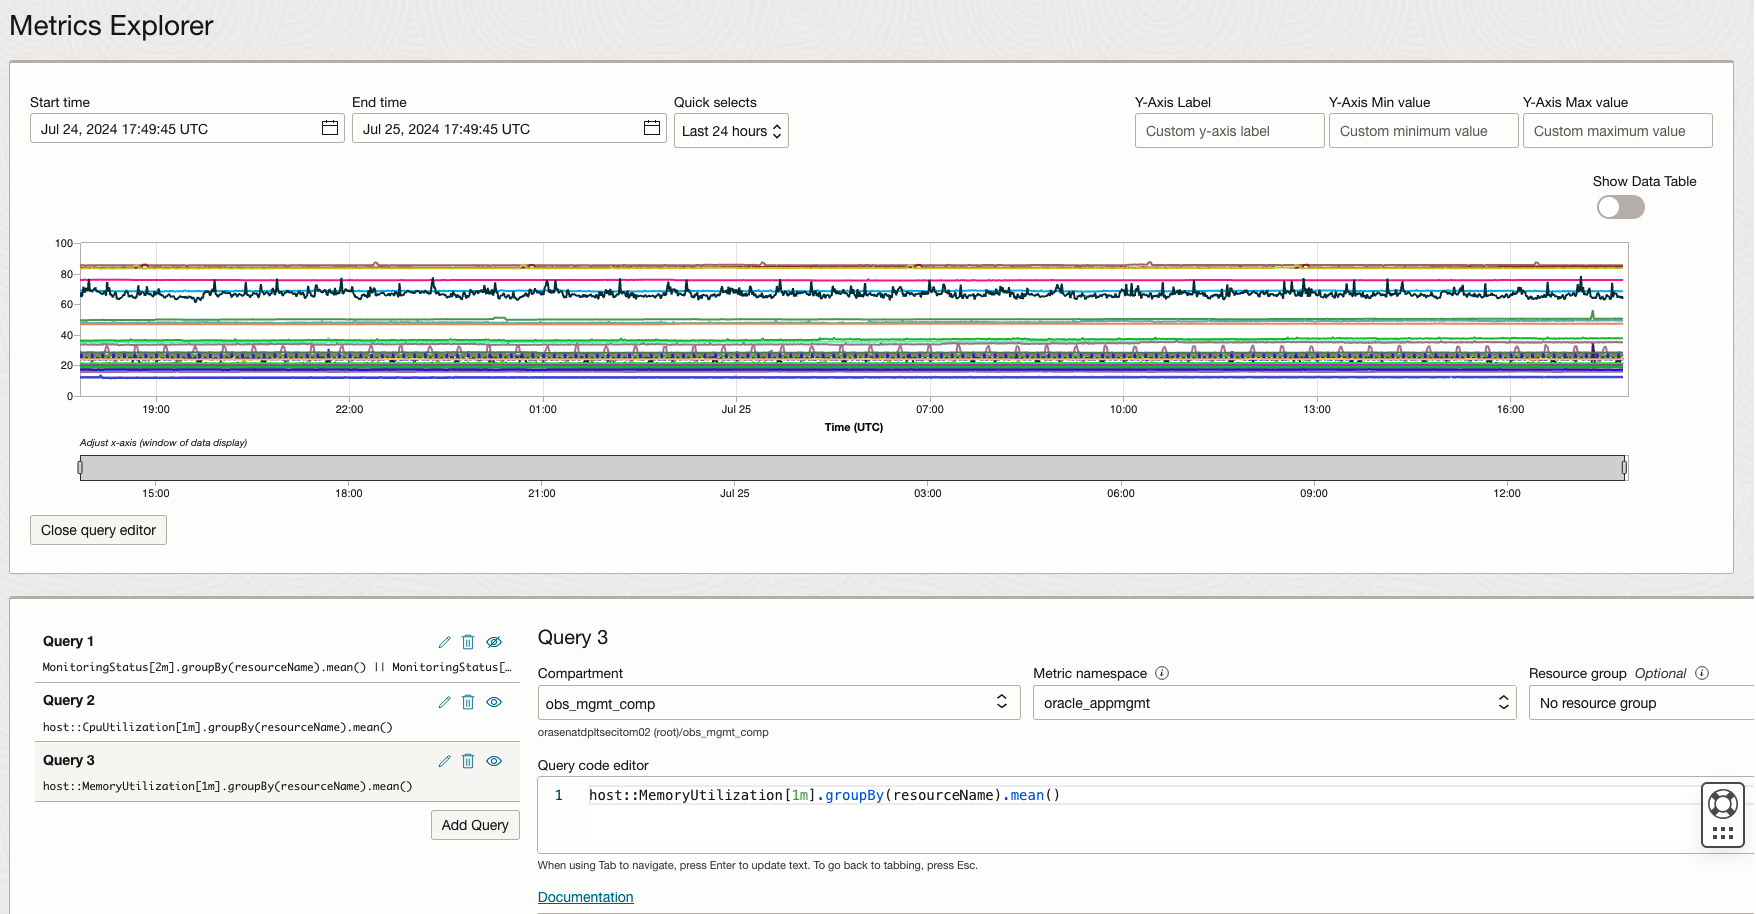Edit Query 1 using the pencil icon

444,642
